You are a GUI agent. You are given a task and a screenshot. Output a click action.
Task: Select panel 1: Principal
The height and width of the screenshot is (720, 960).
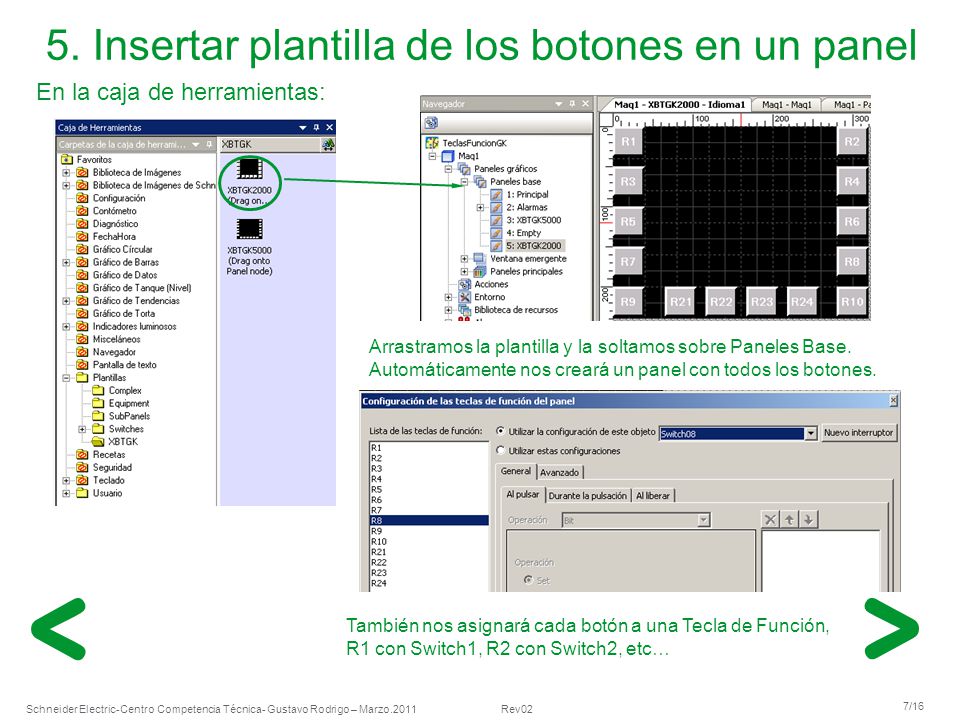(520, 194)
